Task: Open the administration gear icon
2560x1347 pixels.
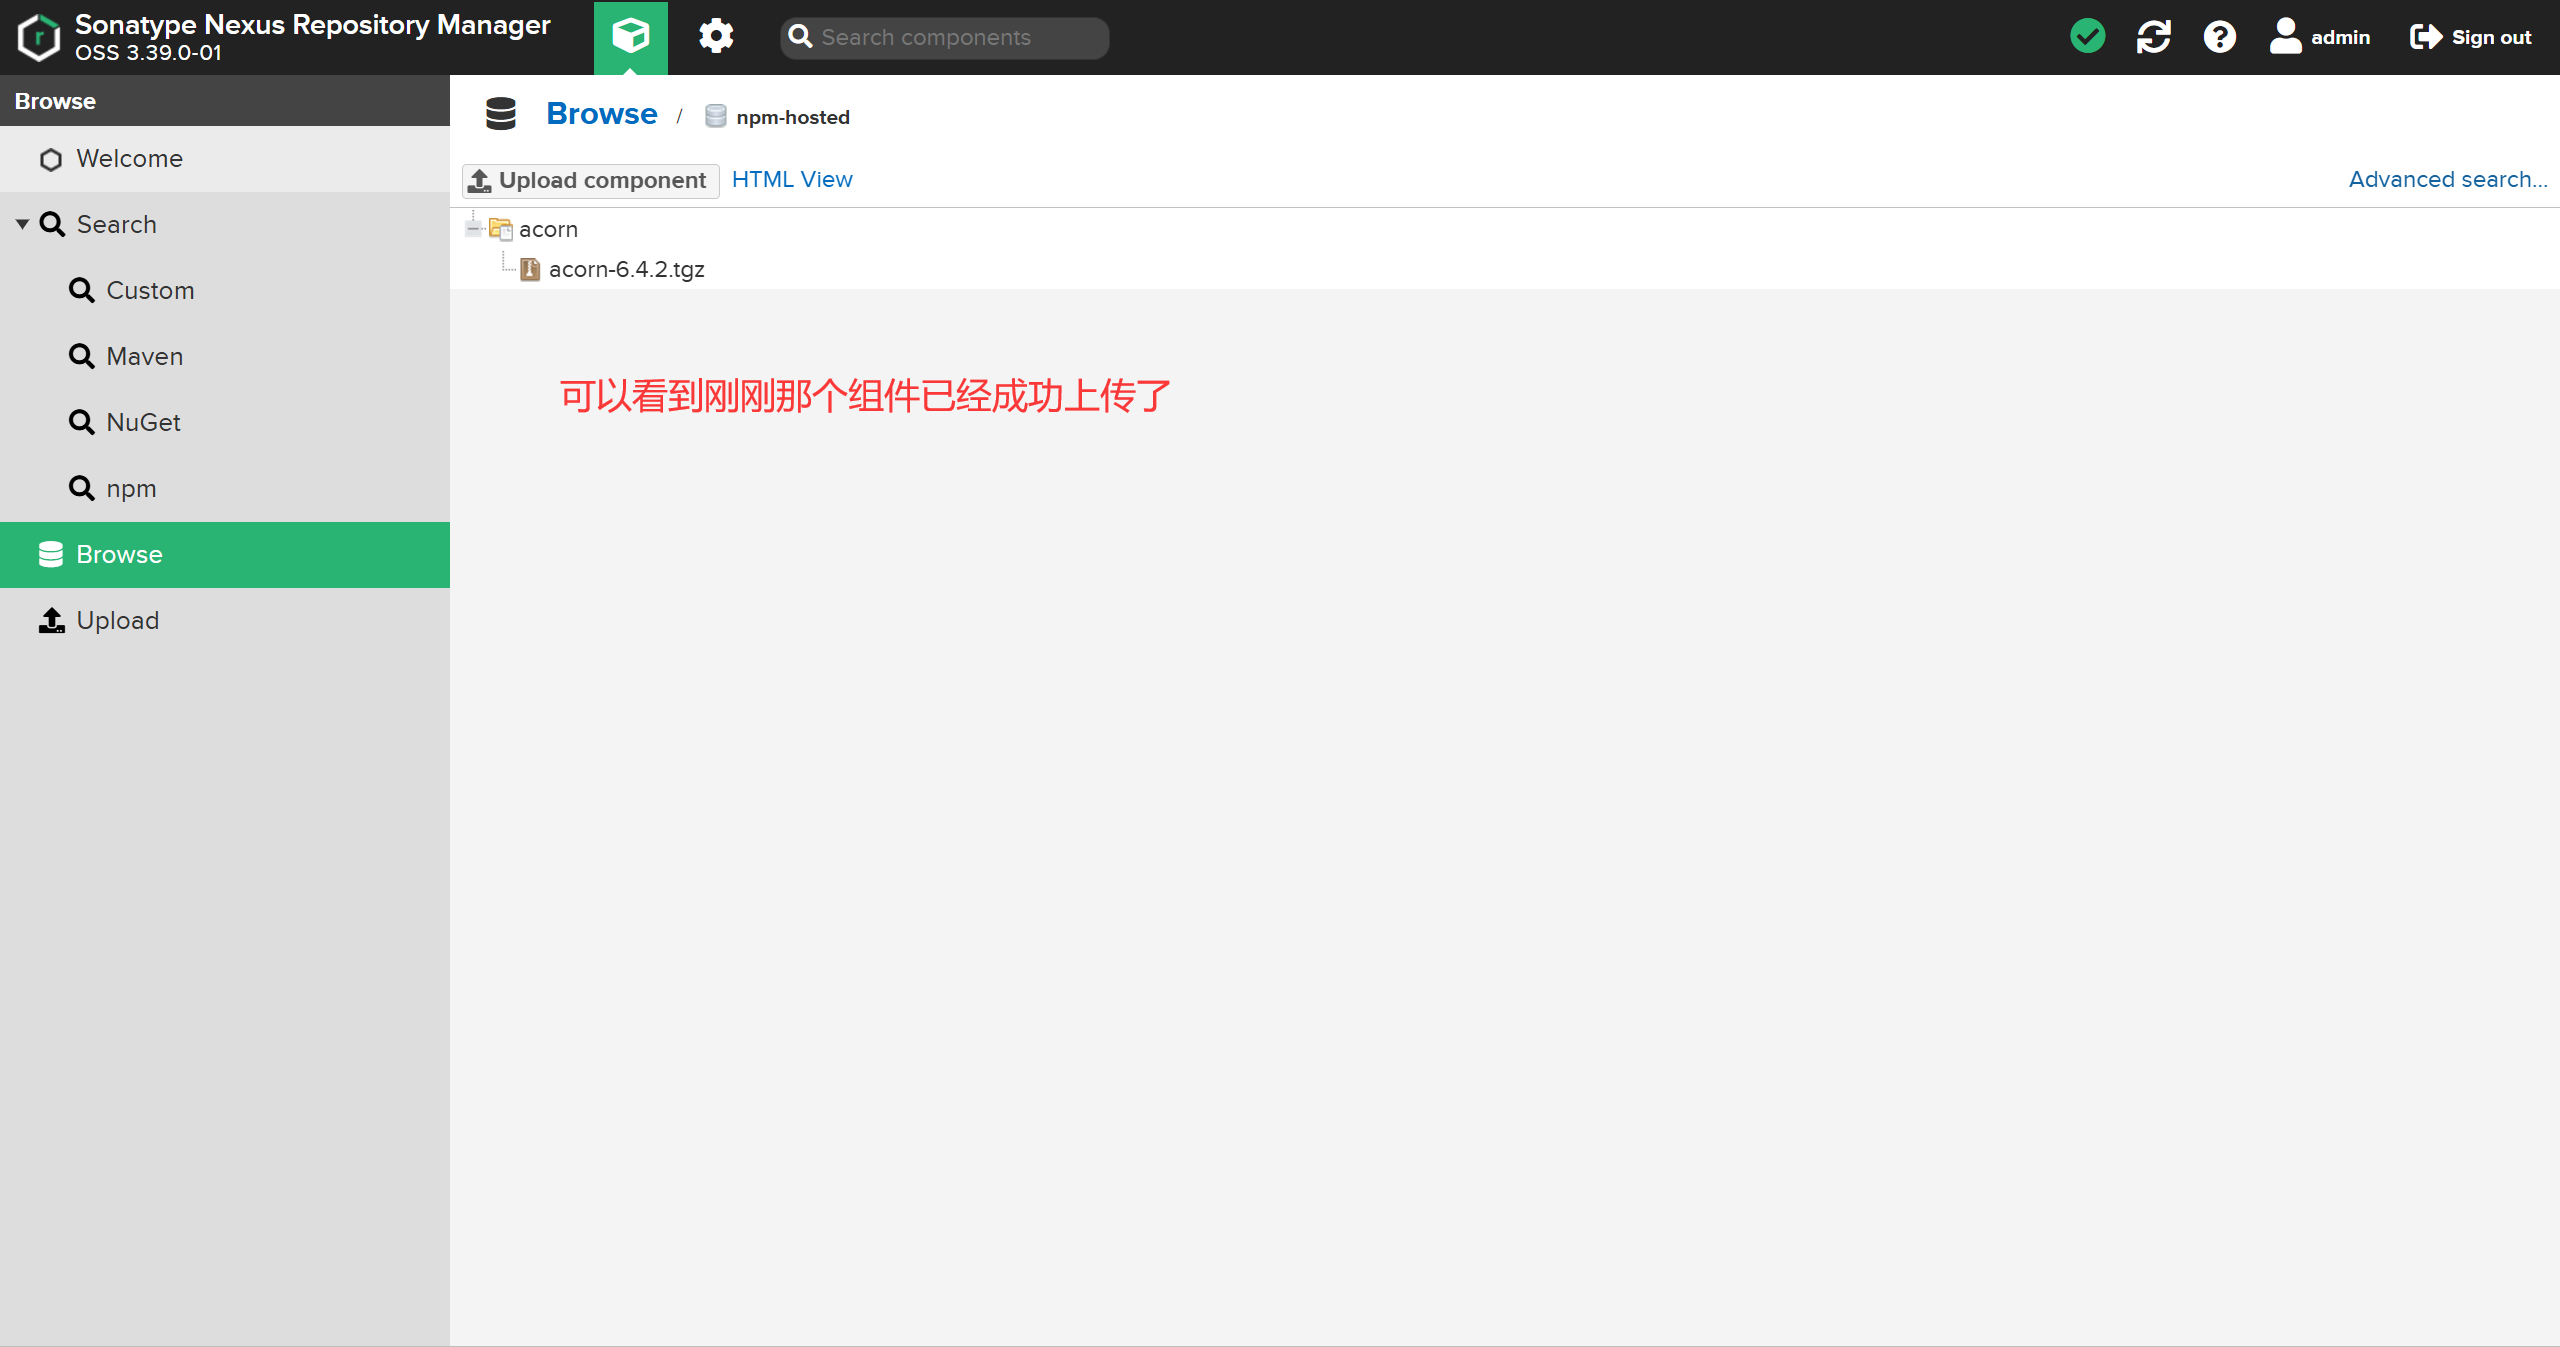Action: [x=716, y=37]
